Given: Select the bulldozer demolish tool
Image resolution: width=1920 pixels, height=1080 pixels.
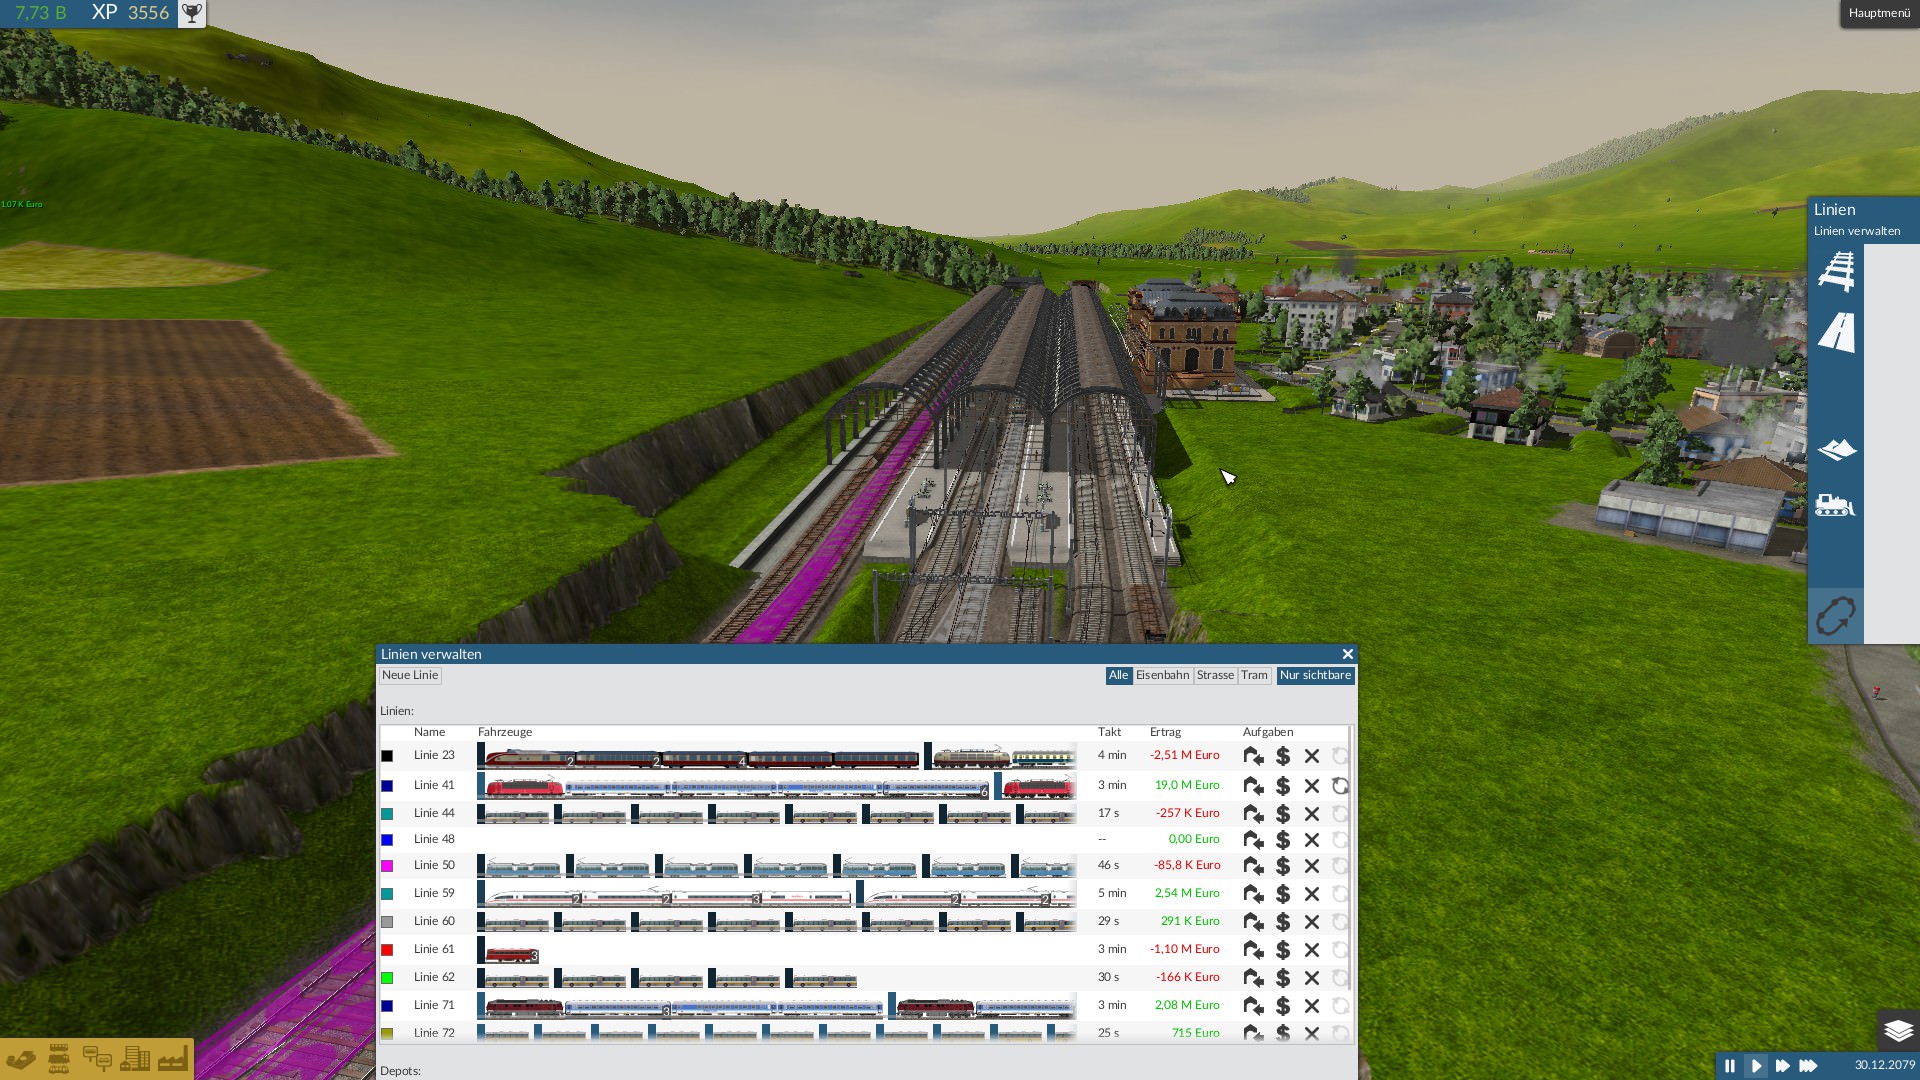Looking at the screenshot, I should [1835, 505].
